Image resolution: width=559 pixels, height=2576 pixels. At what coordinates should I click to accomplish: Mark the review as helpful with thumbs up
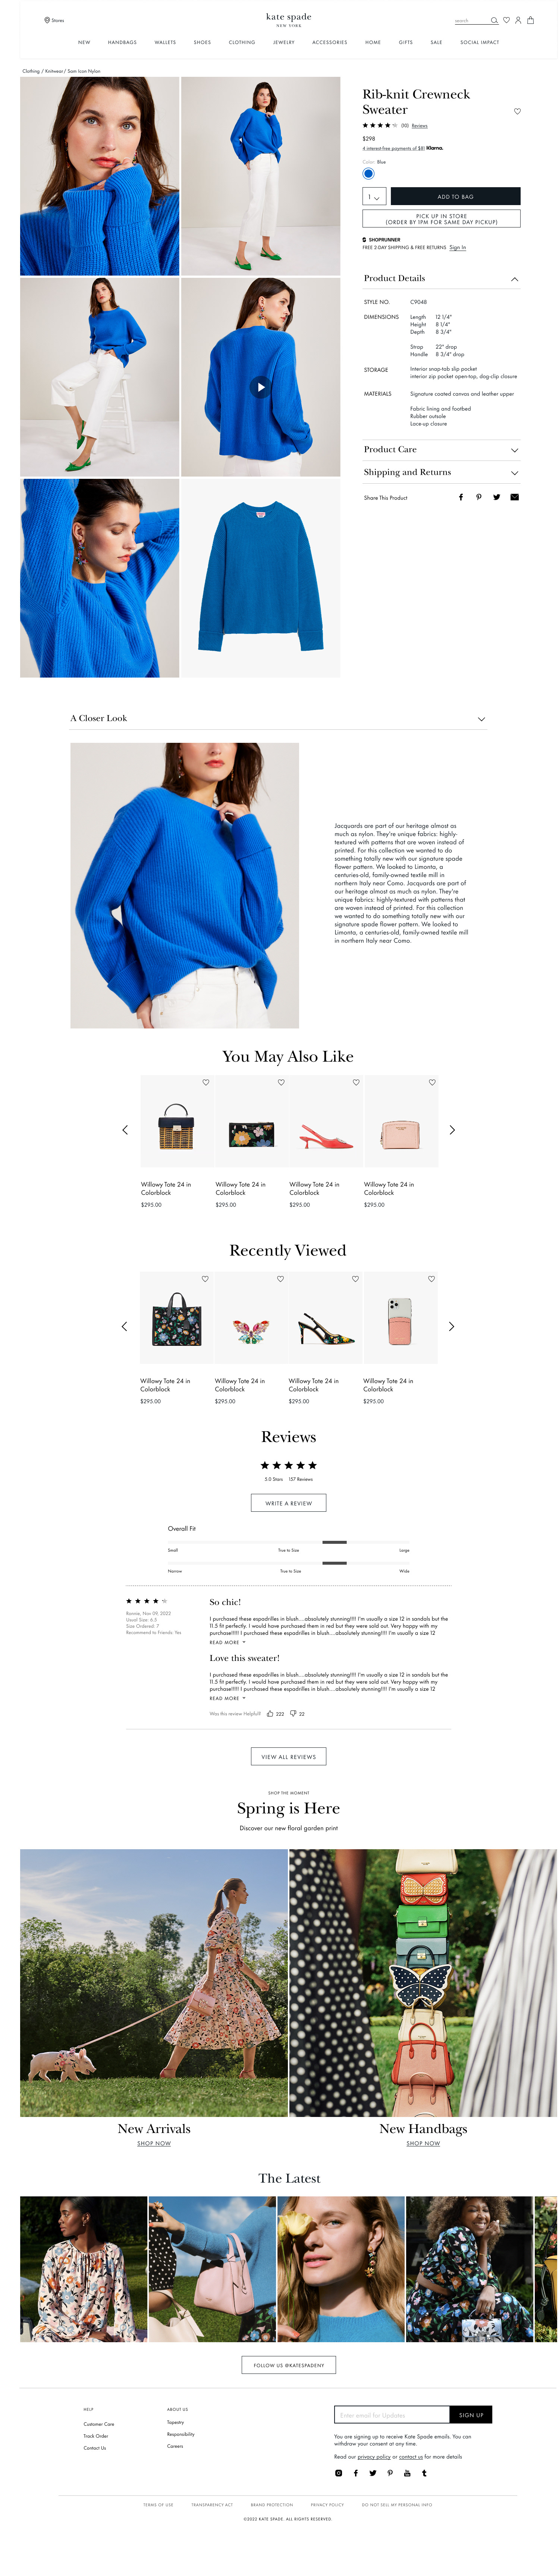pyautogui.click(x=270, y=1713)
